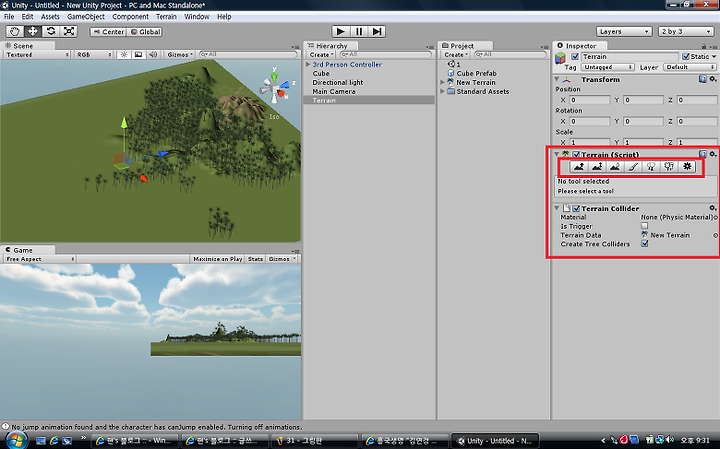Click the Position X field
This screenshot has width=720, height=449.
pyautogui.click(x=590, y=100)
